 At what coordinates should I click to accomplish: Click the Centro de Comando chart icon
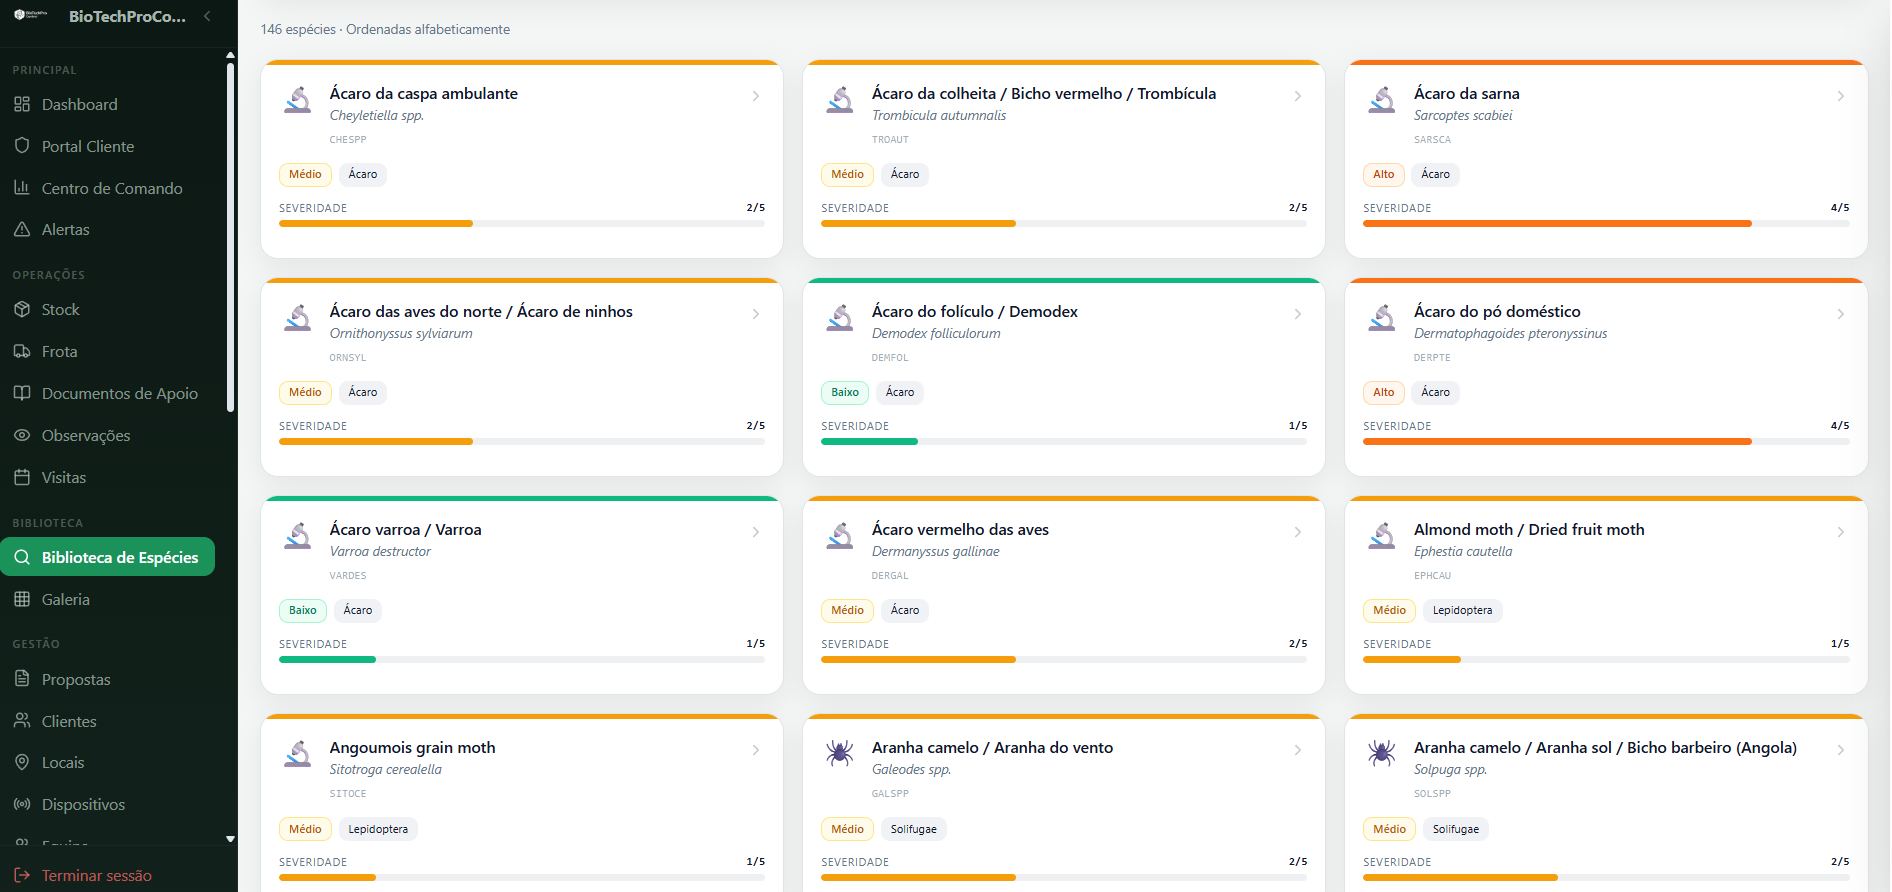pyautogui.click(x=22, y=188)
